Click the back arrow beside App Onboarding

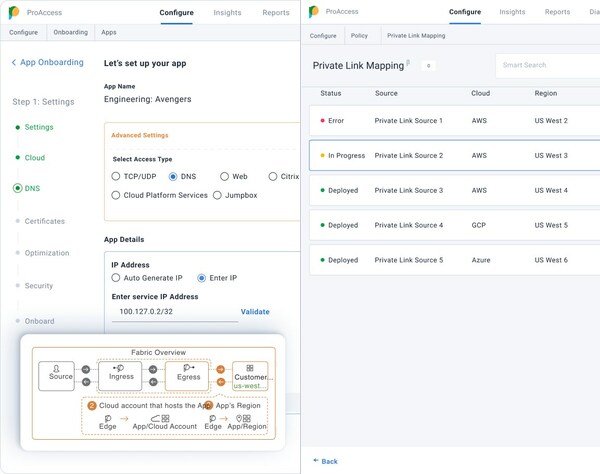pos(14,63)
